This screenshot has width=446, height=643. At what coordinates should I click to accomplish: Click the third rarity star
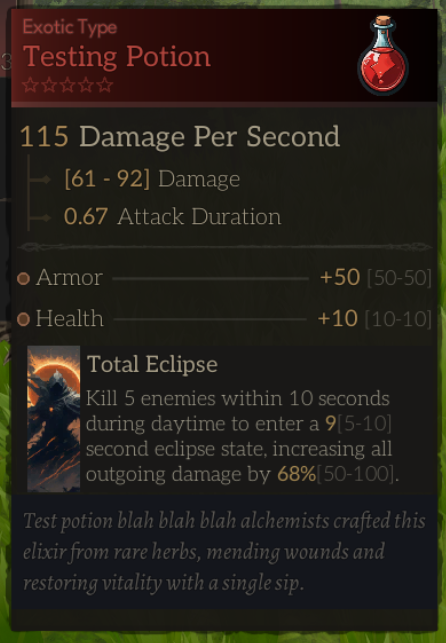[x=68, y=85]
